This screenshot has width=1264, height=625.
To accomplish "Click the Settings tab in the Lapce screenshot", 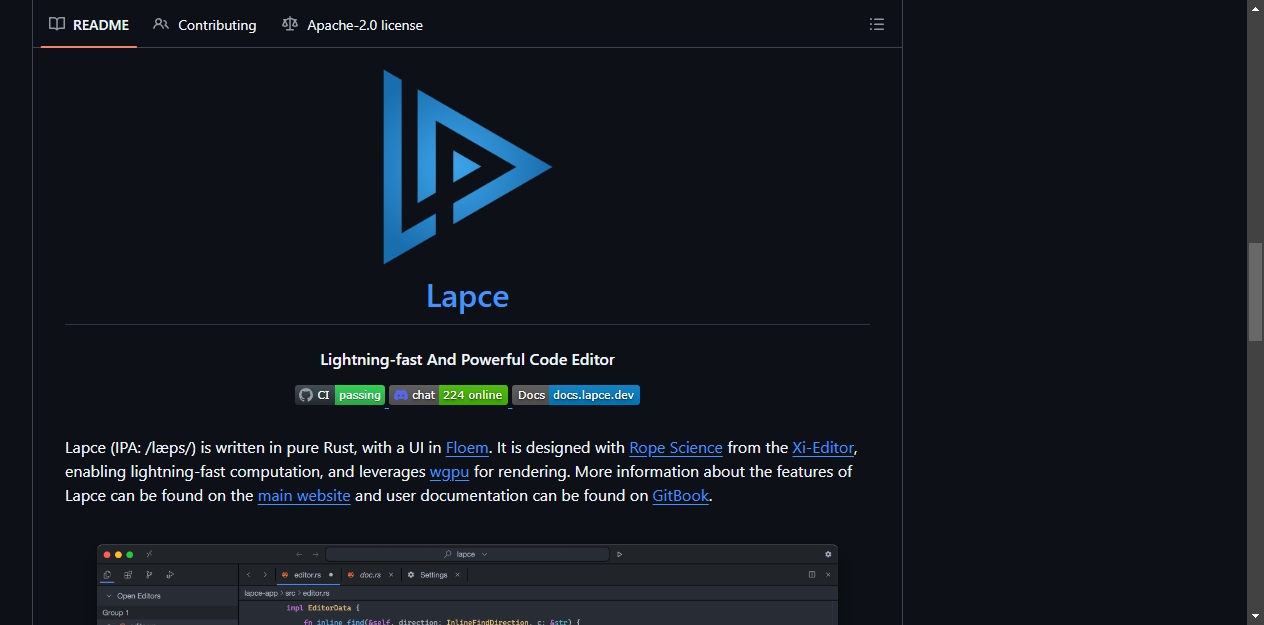I will [x=434, y=575].
